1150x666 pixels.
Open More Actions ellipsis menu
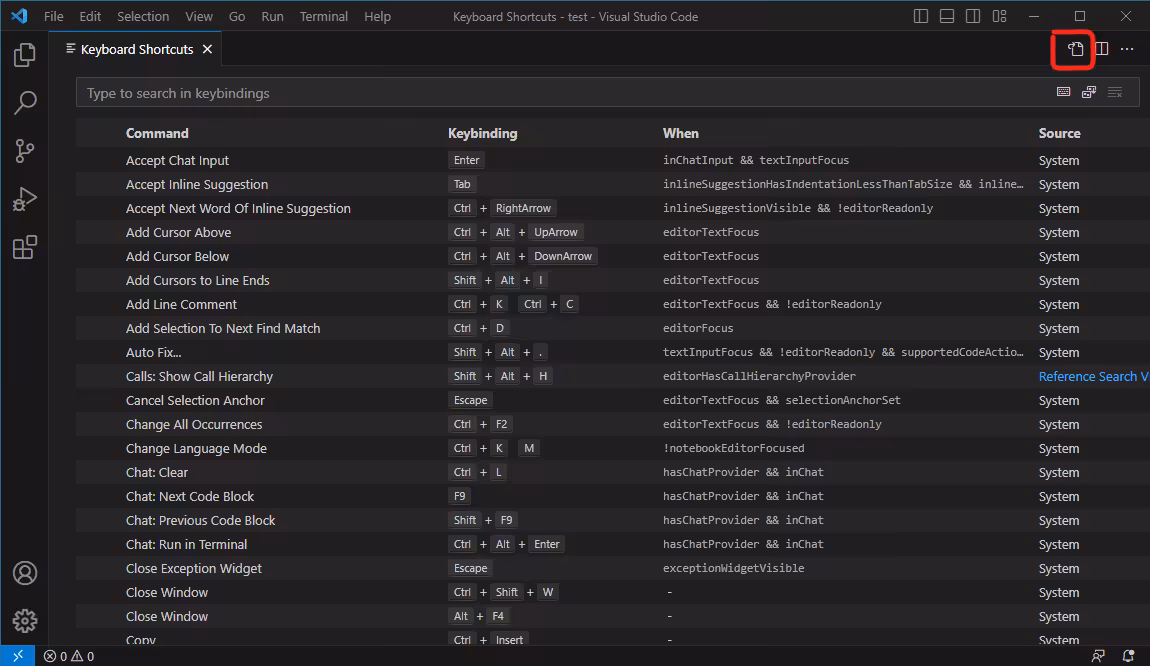[x=1127, y=49]
